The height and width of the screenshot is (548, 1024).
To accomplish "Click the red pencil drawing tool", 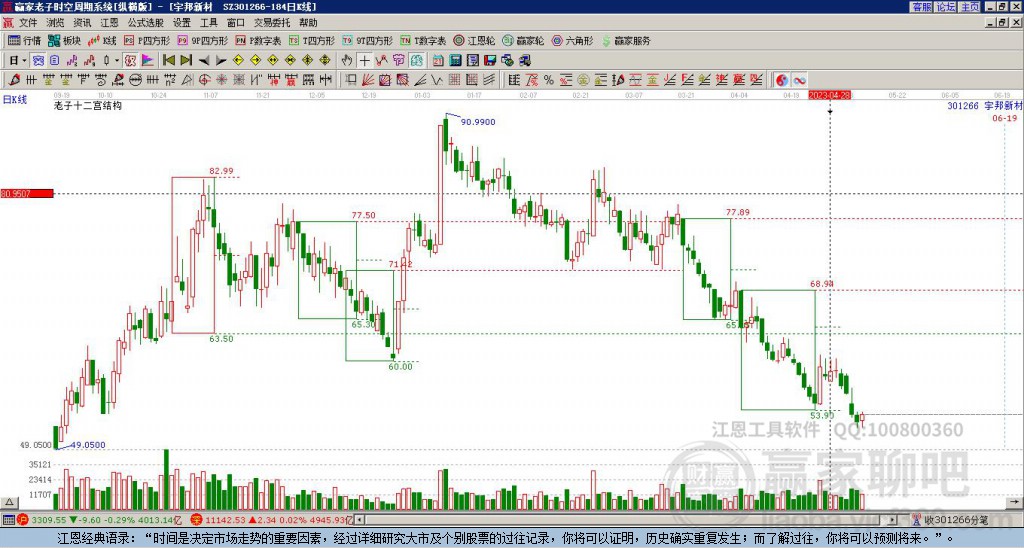I will [14, 80].
